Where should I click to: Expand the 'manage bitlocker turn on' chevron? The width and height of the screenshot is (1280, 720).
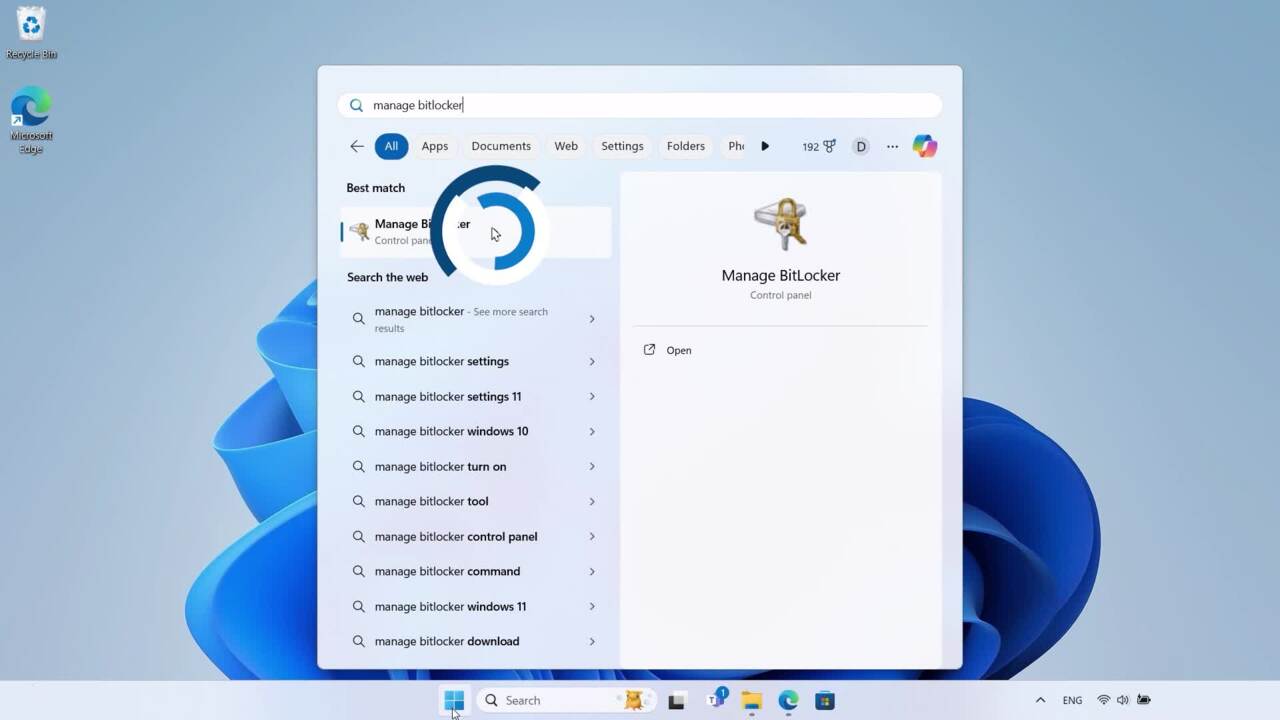click(x=592, y=466)
